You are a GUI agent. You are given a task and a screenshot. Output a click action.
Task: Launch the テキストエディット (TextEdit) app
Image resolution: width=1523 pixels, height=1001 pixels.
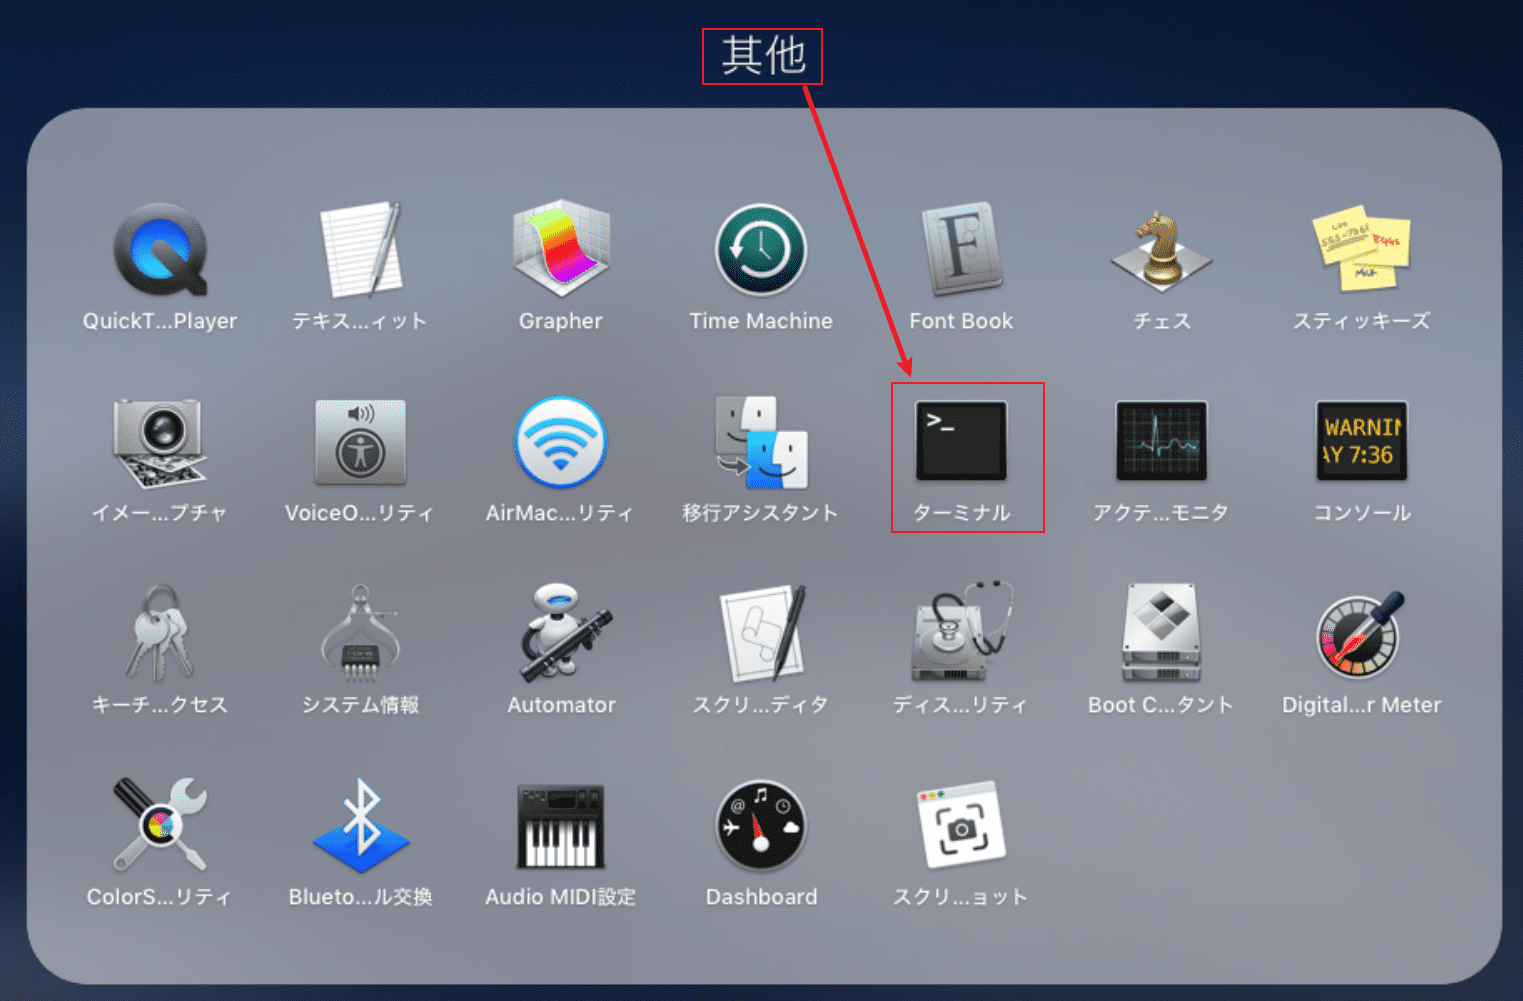point(360,251)
